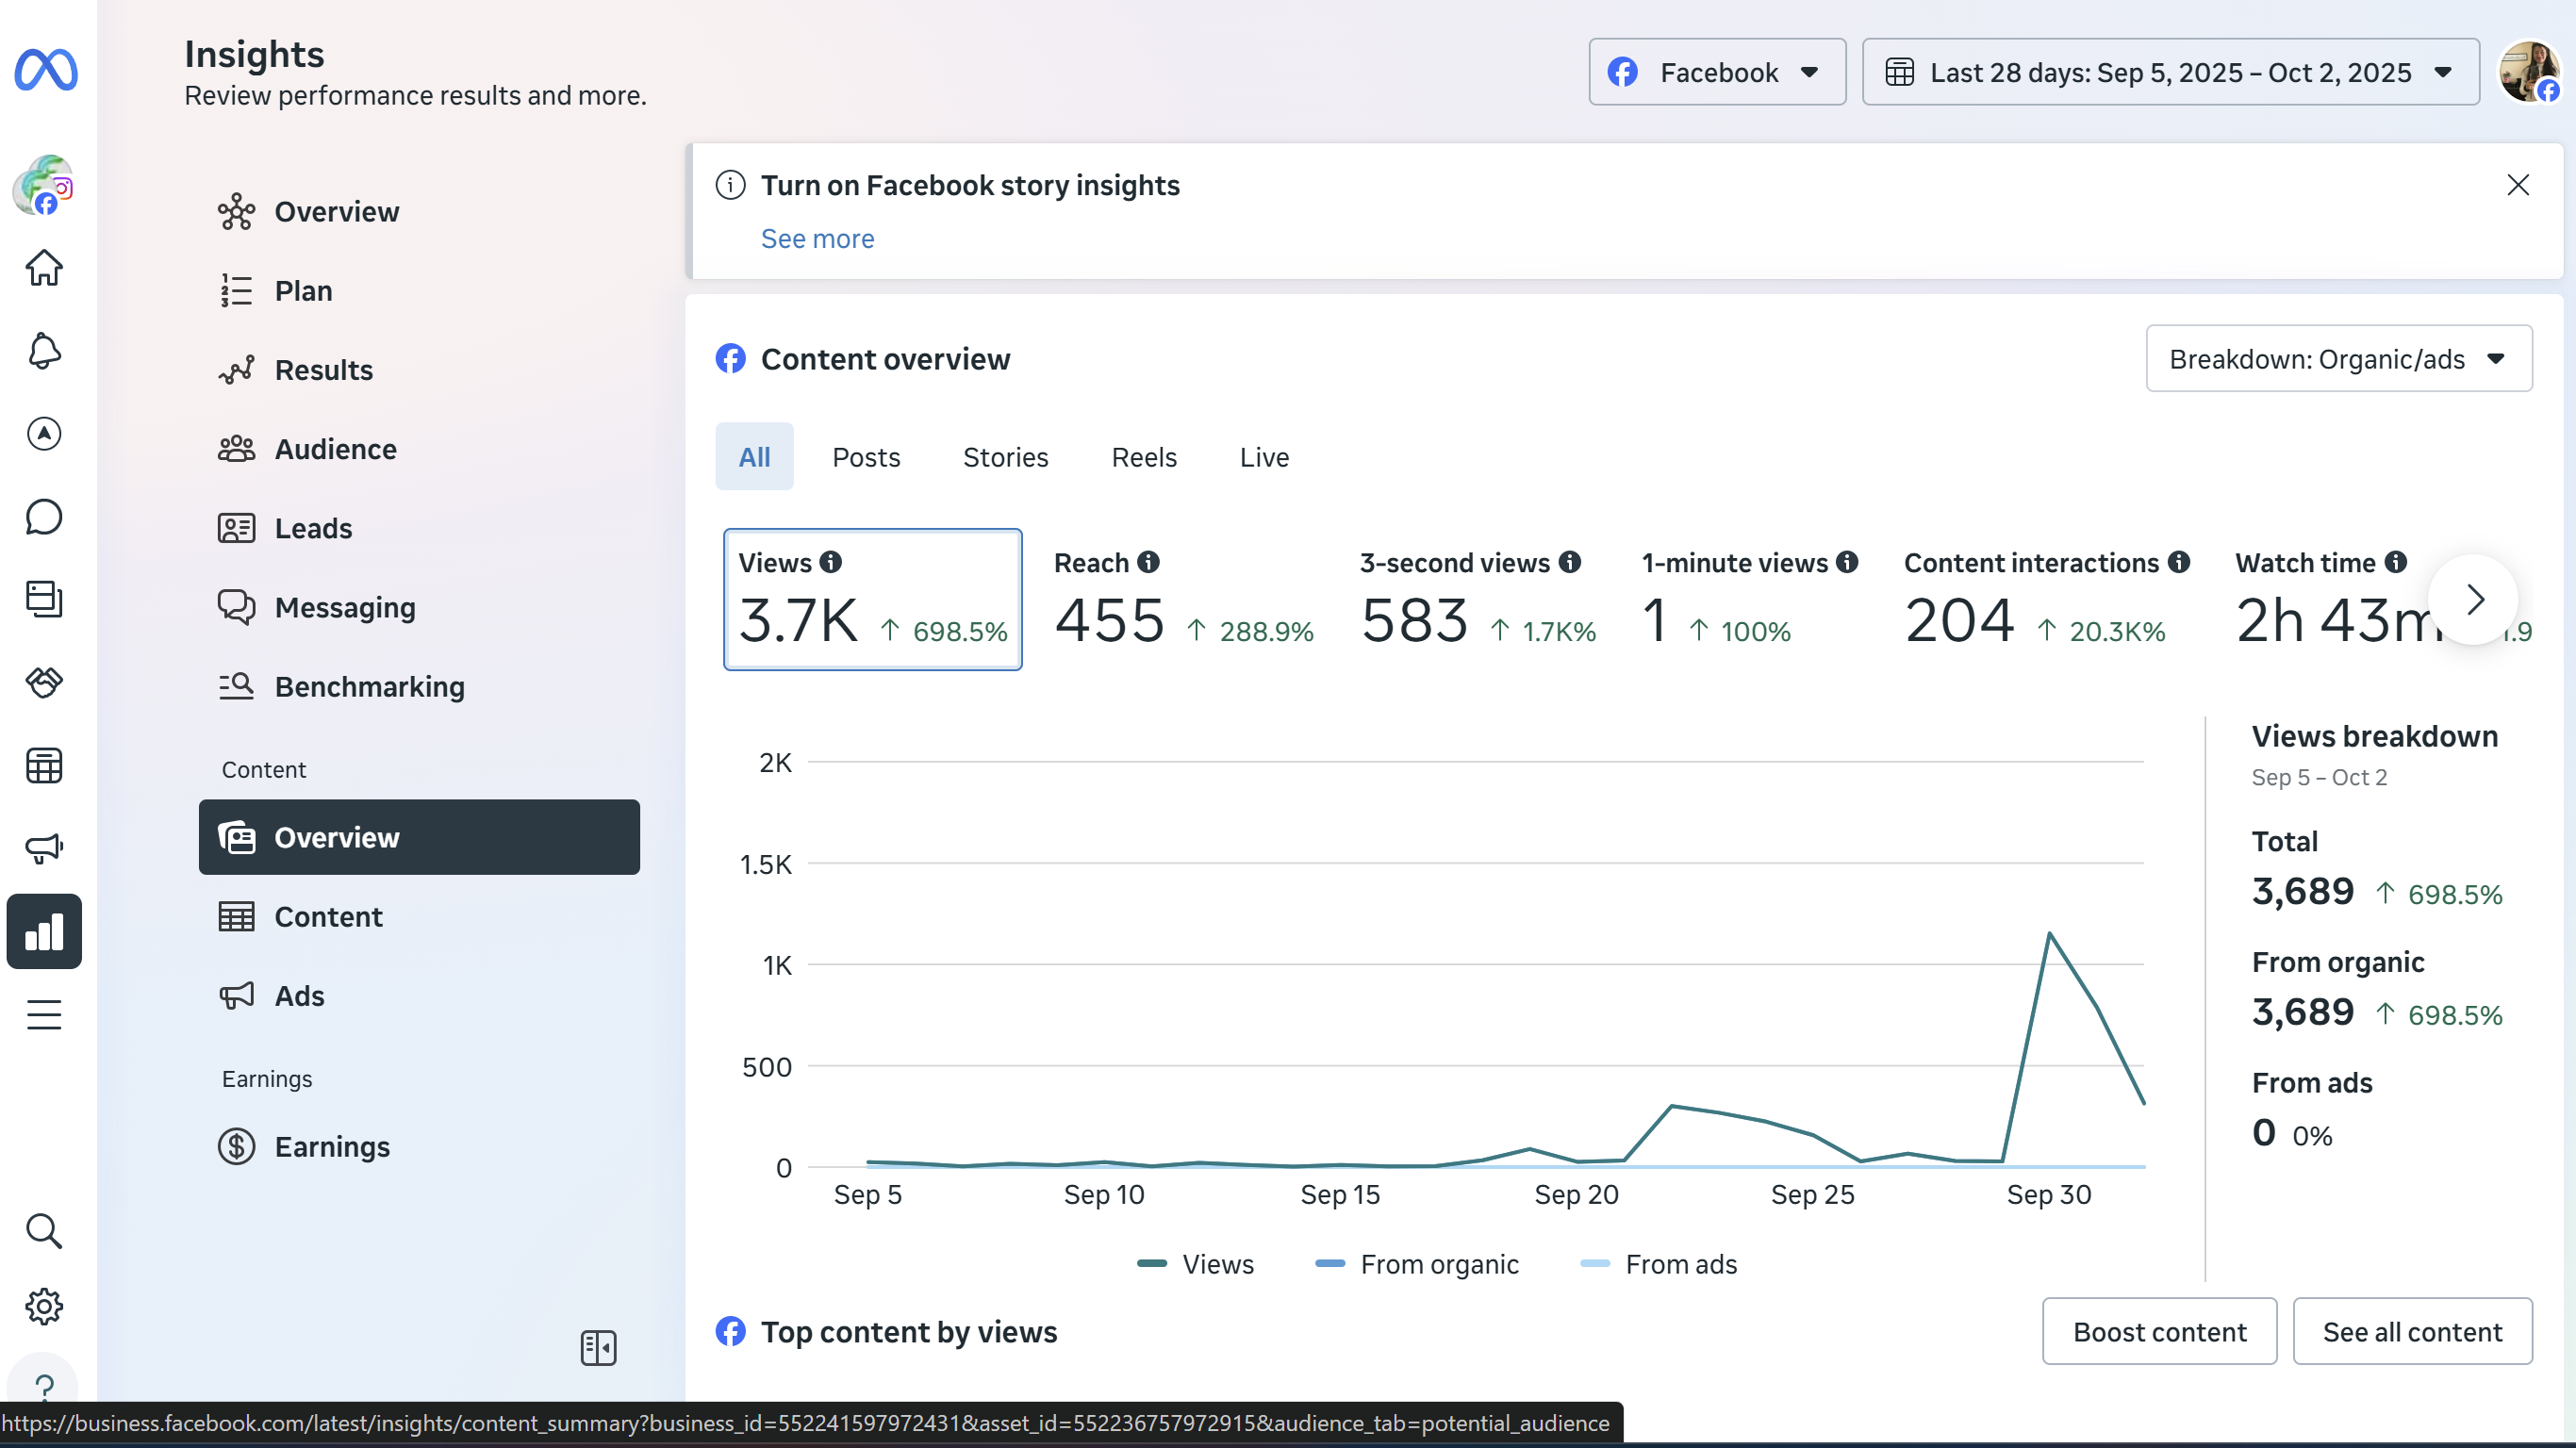Image resolution: width=2576 pixels, height=1448 pixels.
Task: Click the Views metric info icon
Action: [x=831, y=562]
